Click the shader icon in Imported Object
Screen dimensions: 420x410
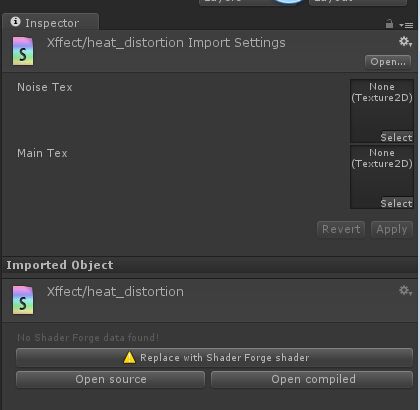pyautogui.click(x=23, y=300)
